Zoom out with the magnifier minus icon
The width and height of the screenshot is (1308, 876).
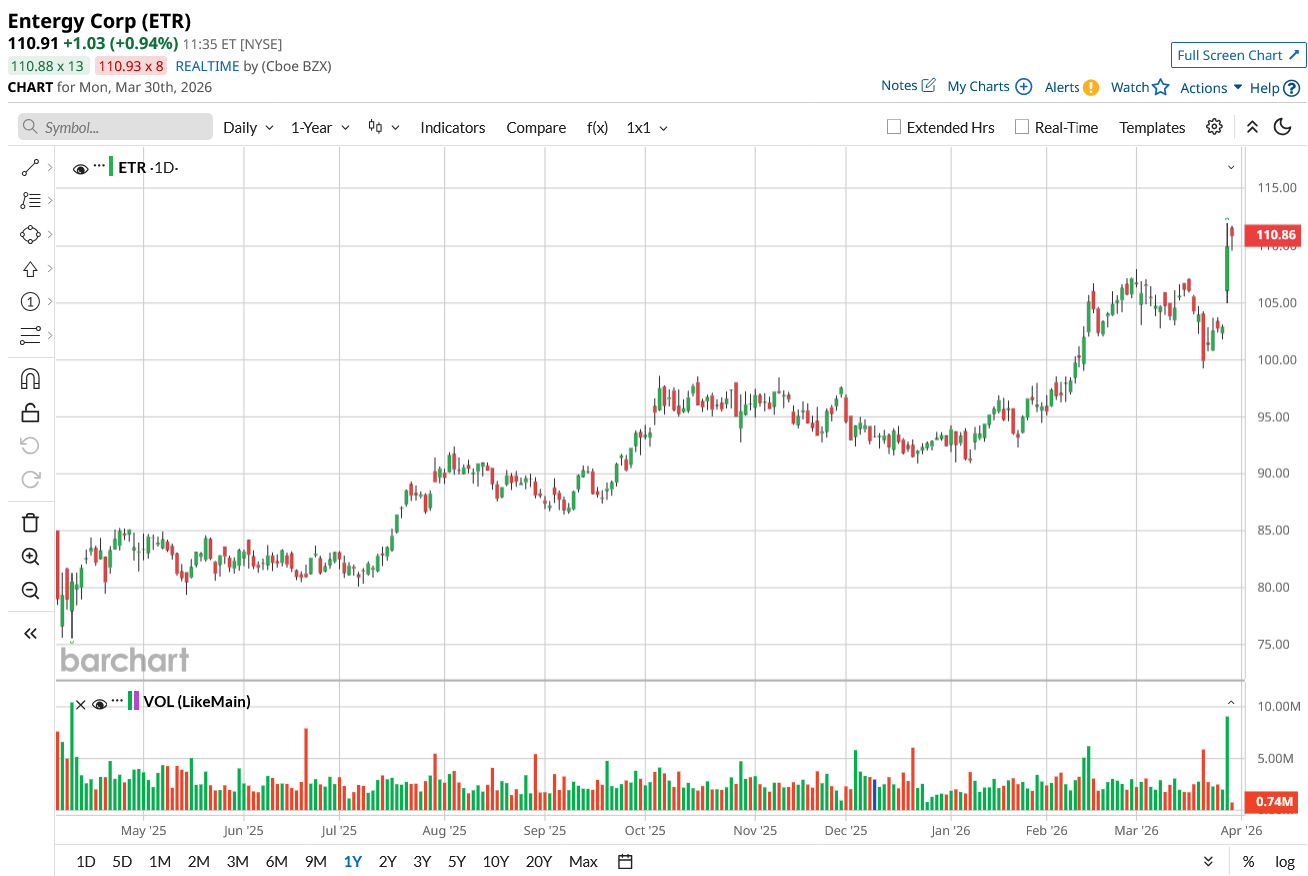tap(30, 591)
